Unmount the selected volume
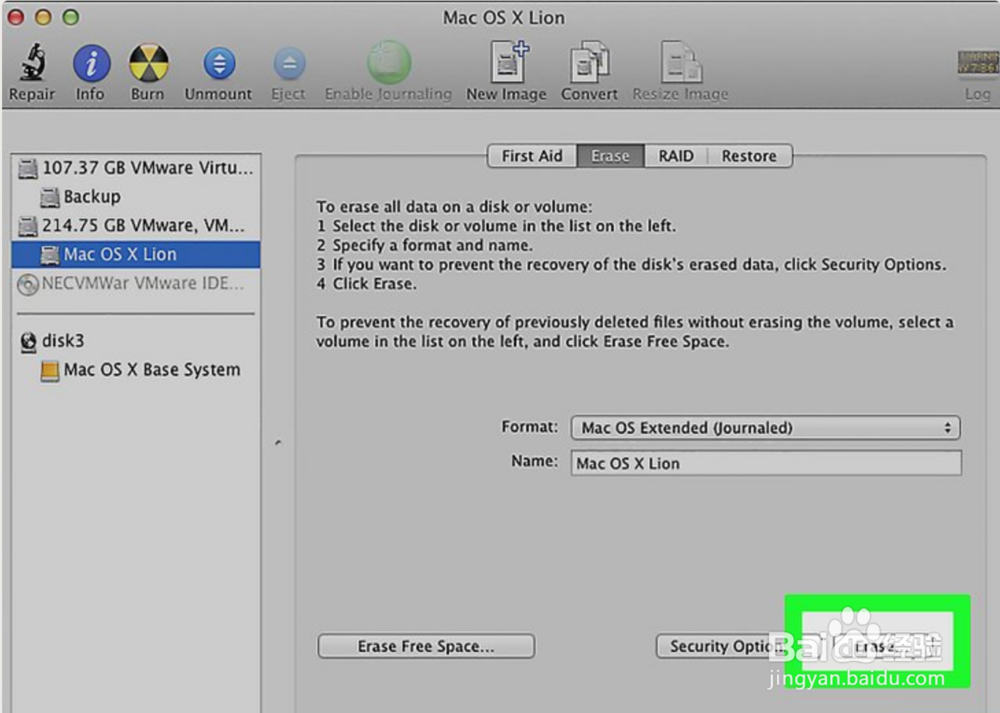Image resolution: width=1000 pixels, height=713 pixels. tap(219, 63)
